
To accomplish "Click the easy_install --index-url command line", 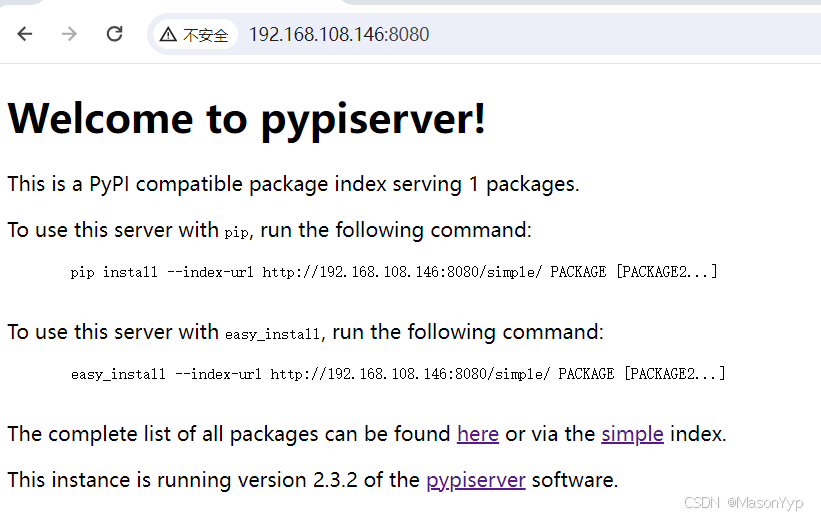I will click(x=398, y=374).
